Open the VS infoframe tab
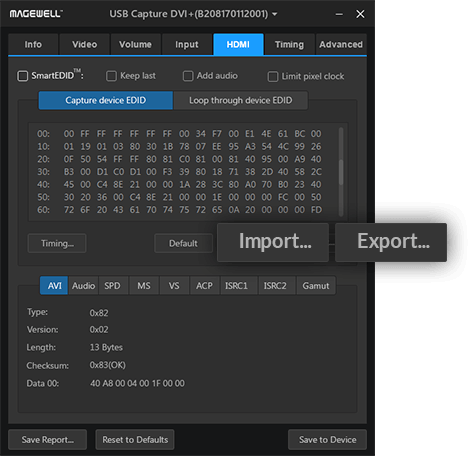The width and height of the screenshot is (469, 456). point(174,285)
